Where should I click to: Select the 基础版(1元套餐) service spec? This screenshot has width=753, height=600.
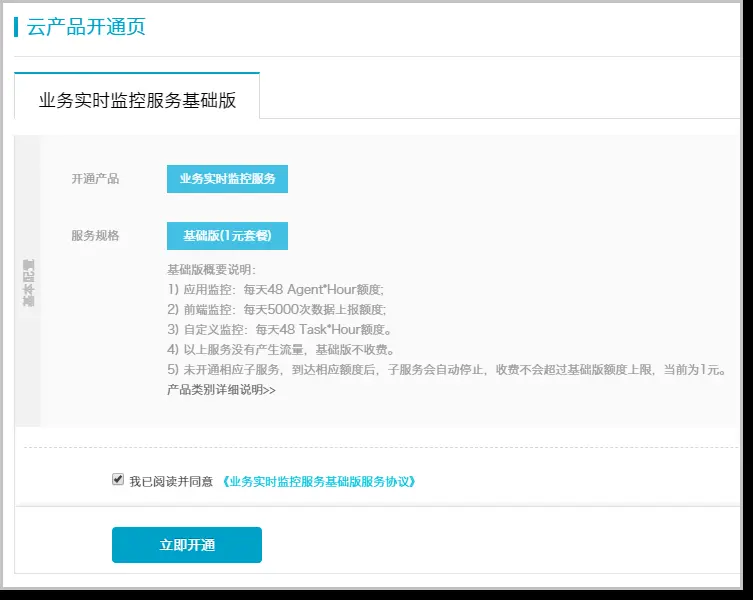[x=227, y=235]
